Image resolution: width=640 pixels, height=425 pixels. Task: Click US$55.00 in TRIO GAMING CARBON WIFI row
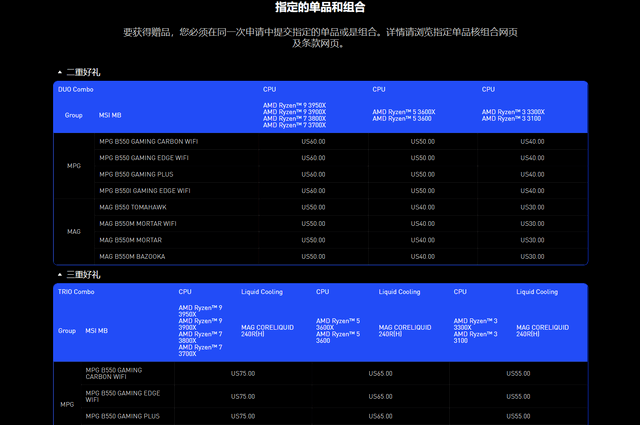tap(518, 374)
